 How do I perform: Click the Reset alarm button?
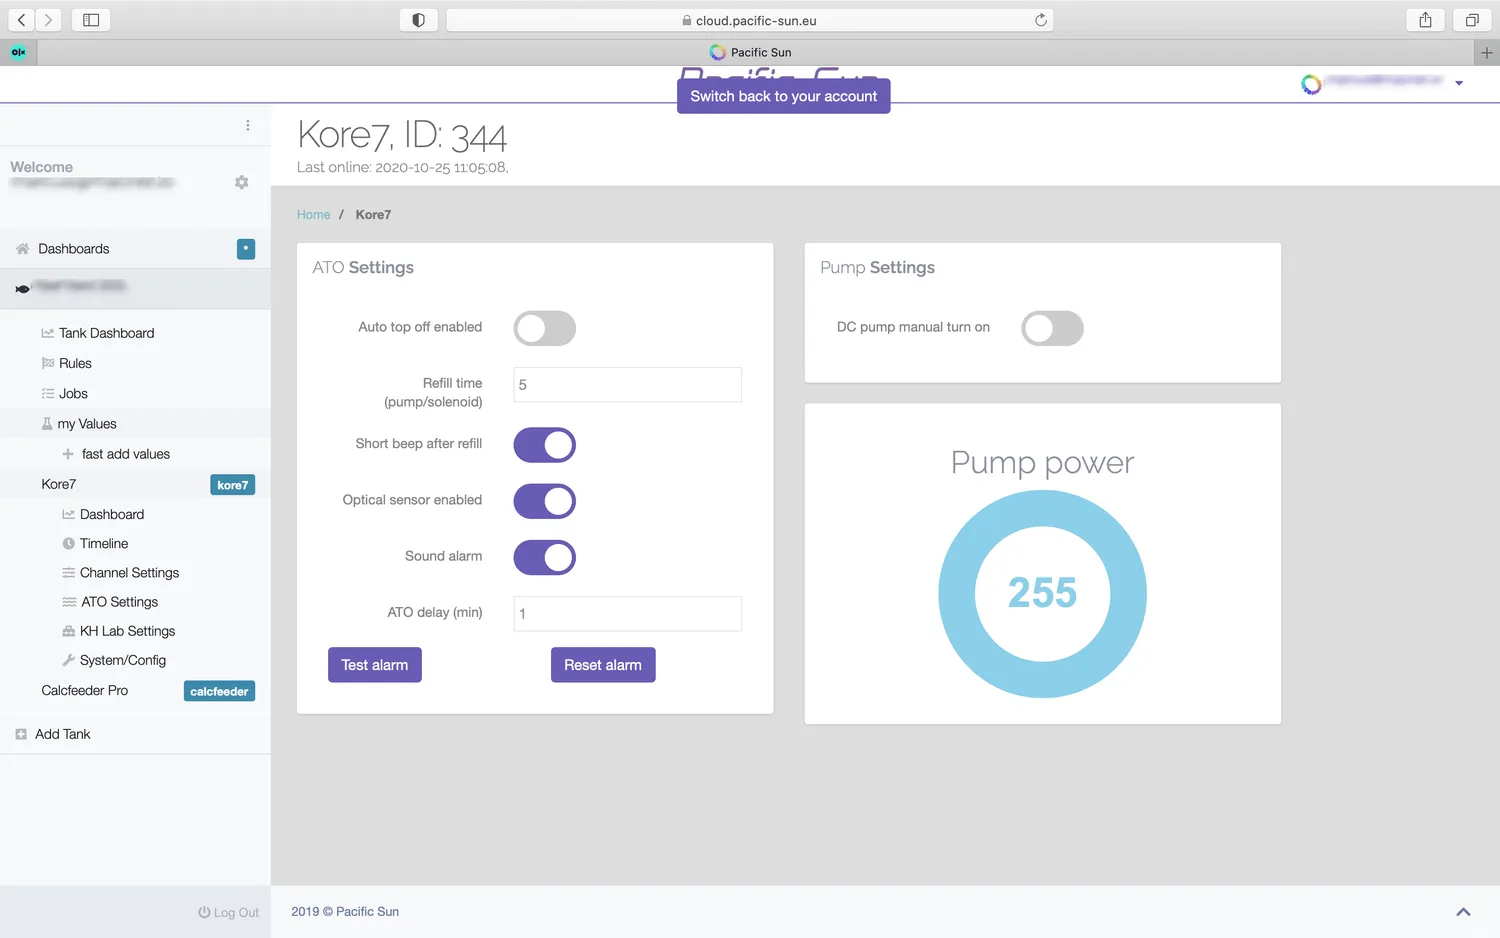coord(603,665)
